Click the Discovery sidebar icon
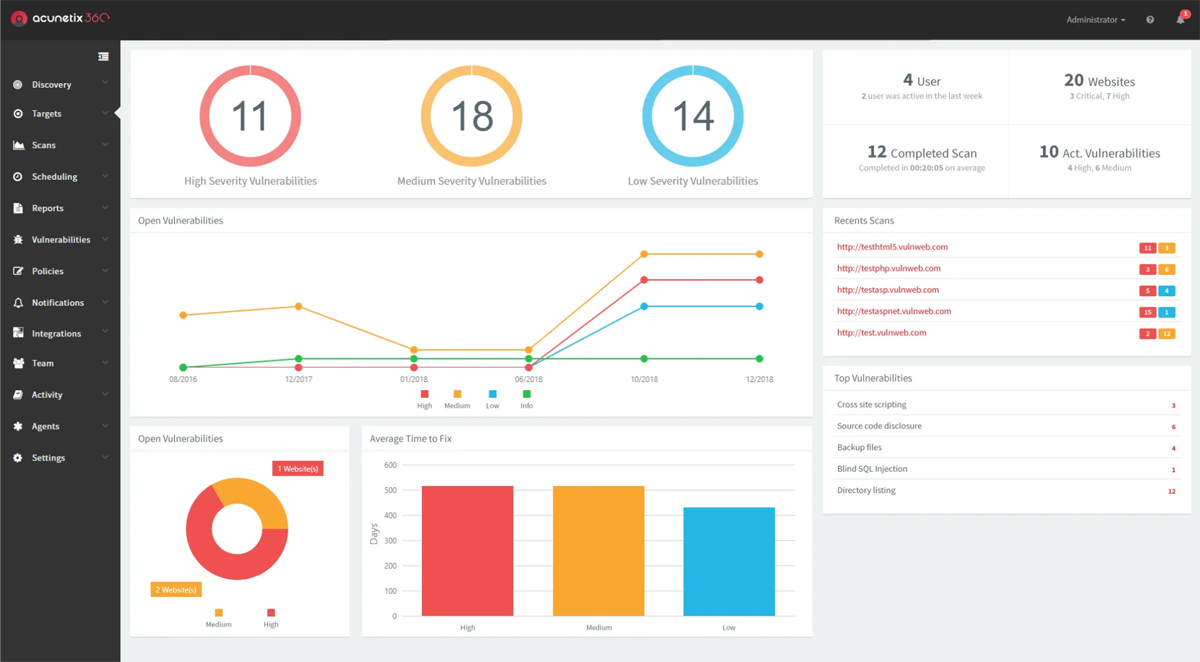 (18, 85)
